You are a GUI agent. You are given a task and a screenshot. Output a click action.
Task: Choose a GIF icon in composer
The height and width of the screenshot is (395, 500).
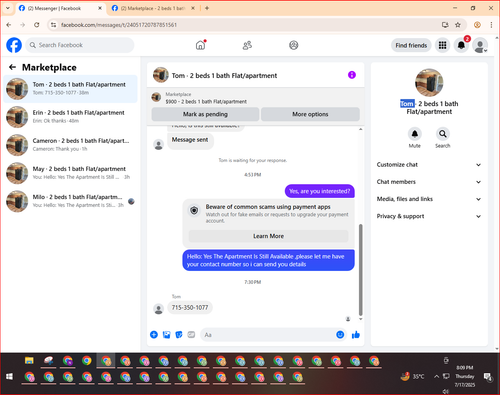click(191, 335)
